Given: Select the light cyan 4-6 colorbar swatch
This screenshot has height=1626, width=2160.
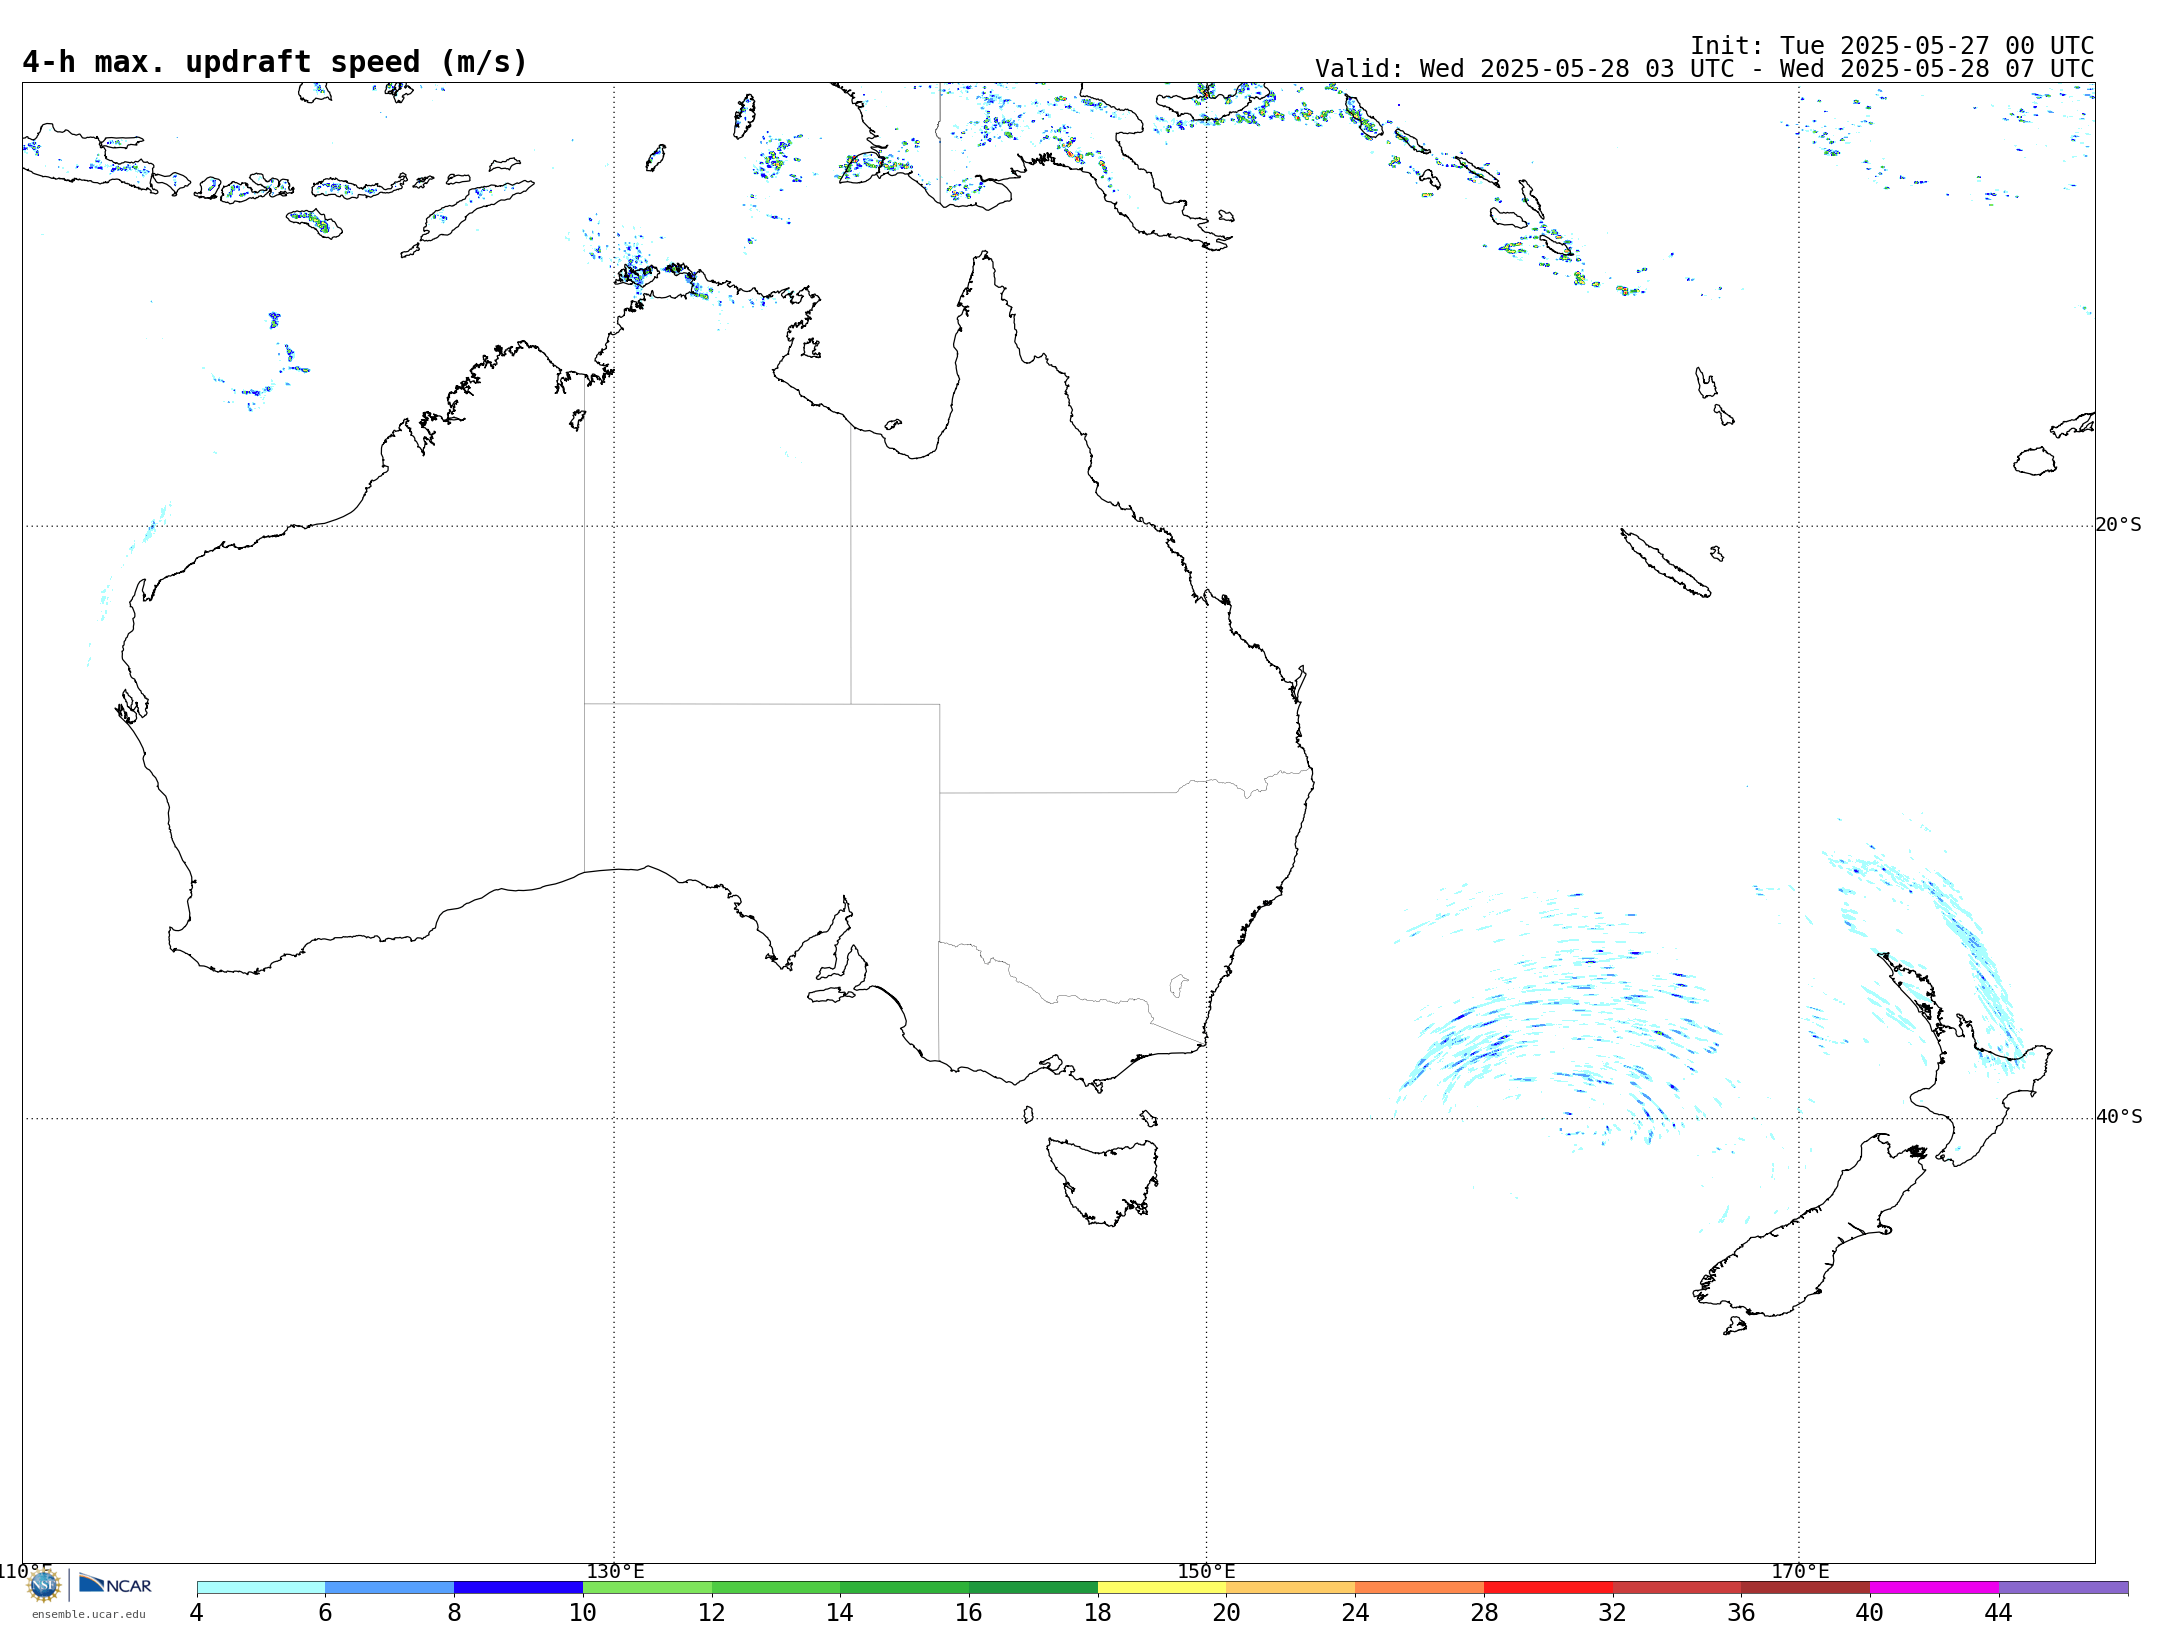Looking at the screenshot, I should click(x=261, y=1588).
